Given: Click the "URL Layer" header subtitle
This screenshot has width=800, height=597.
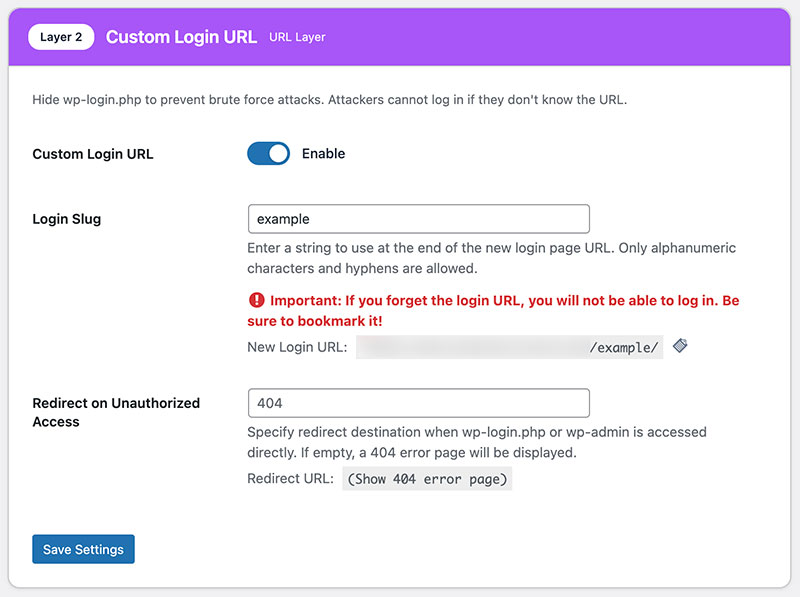Looking at the screenshot, I should (297, 37).
